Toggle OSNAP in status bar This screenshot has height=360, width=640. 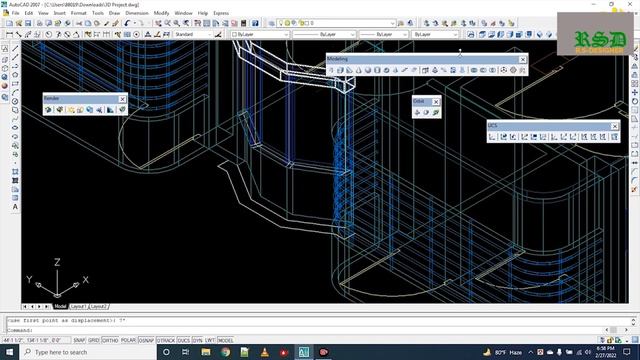pos(146,340)
